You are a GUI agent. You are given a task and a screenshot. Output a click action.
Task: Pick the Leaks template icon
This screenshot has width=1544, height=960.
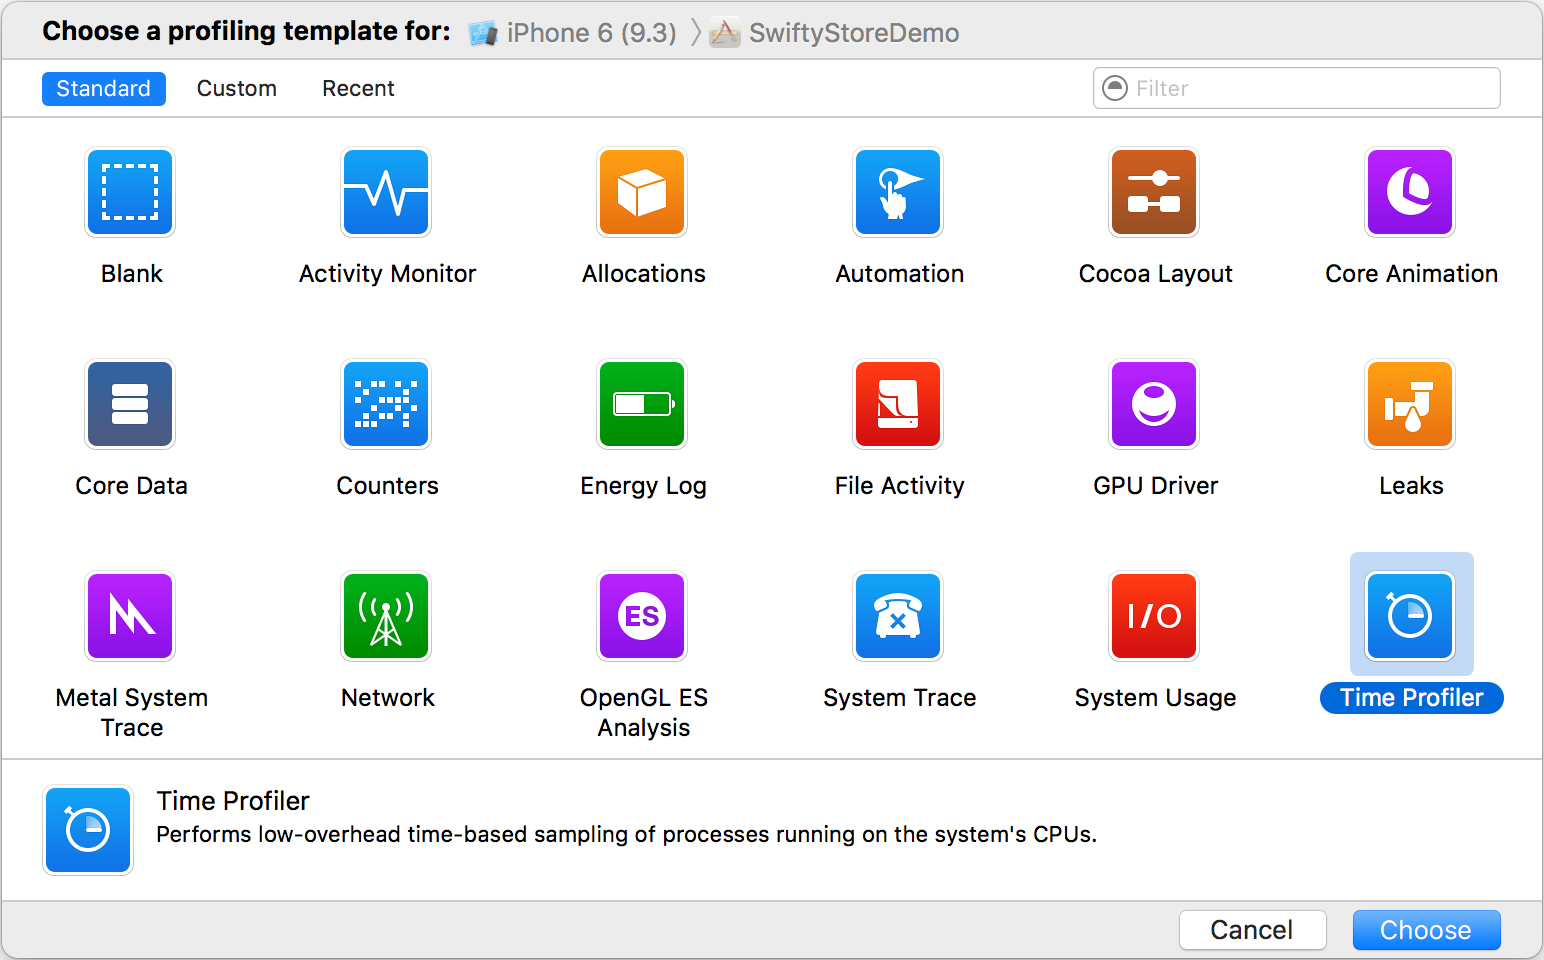click(x=1410, y=404)
